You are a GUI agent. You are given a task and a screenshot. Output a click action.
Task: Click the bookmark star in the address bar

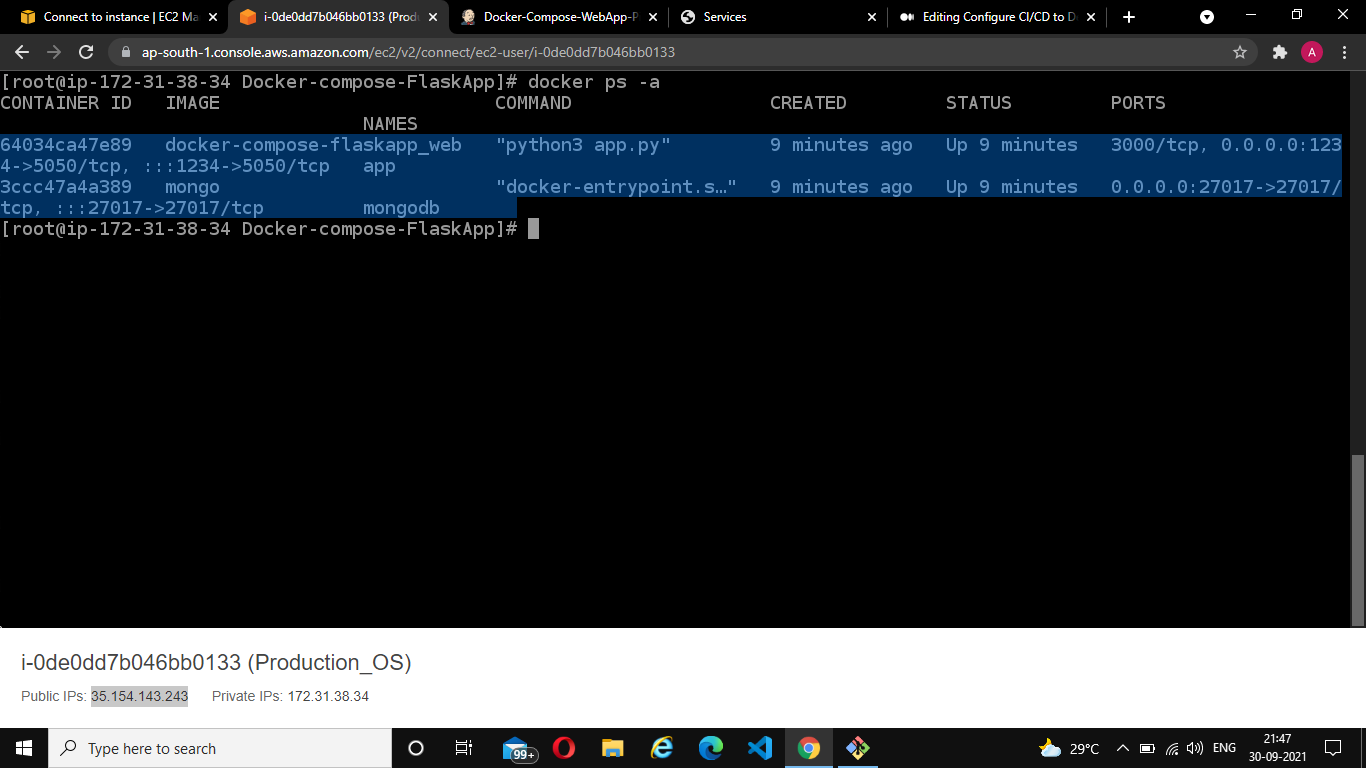pos(1238,52)
